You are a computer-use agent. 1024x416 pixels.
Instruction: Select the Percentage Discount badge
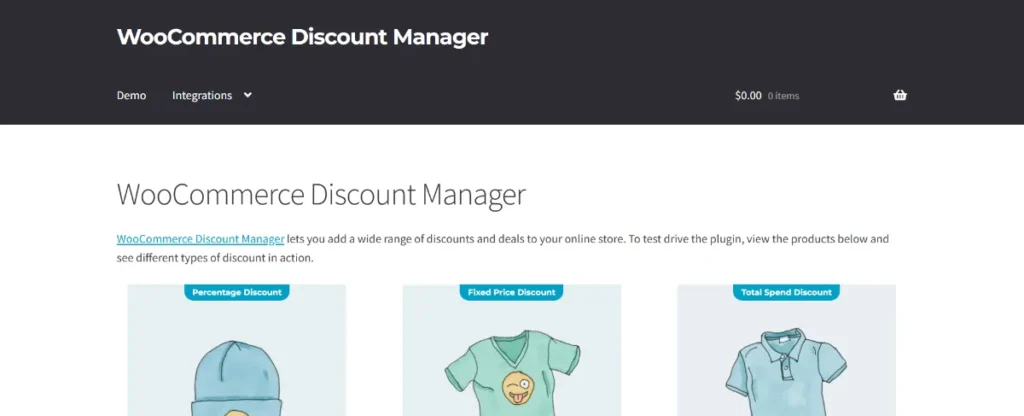tap(236, 293)
